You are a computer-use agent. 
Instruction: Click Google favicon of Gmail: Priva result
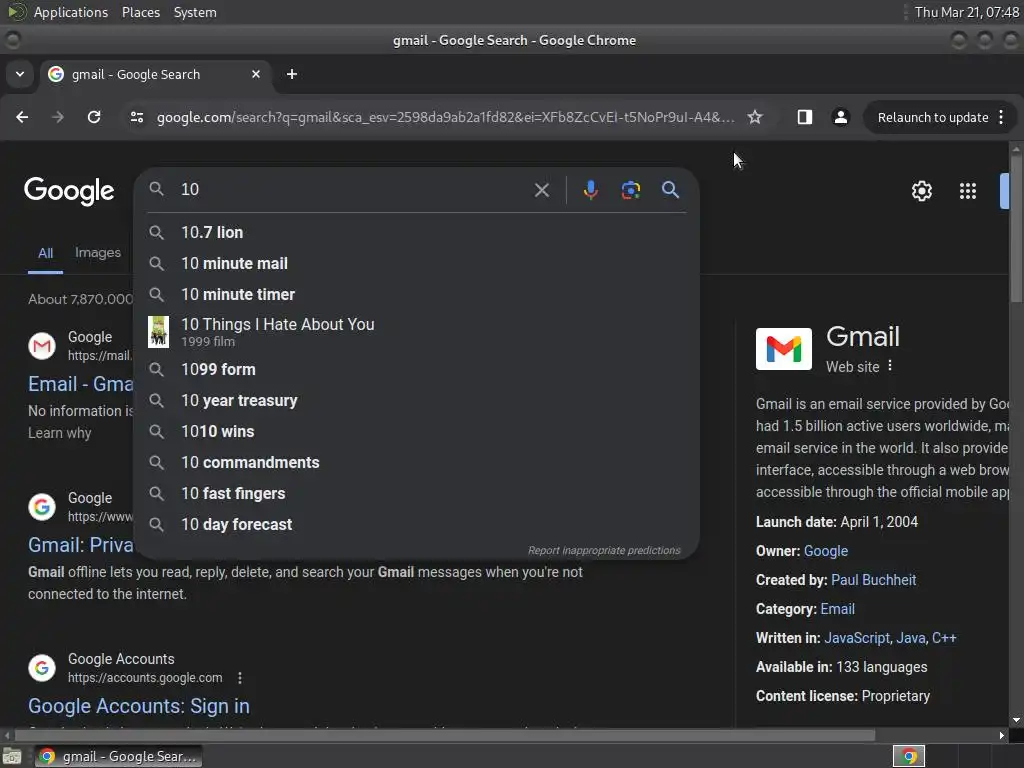tap(42, 507)
